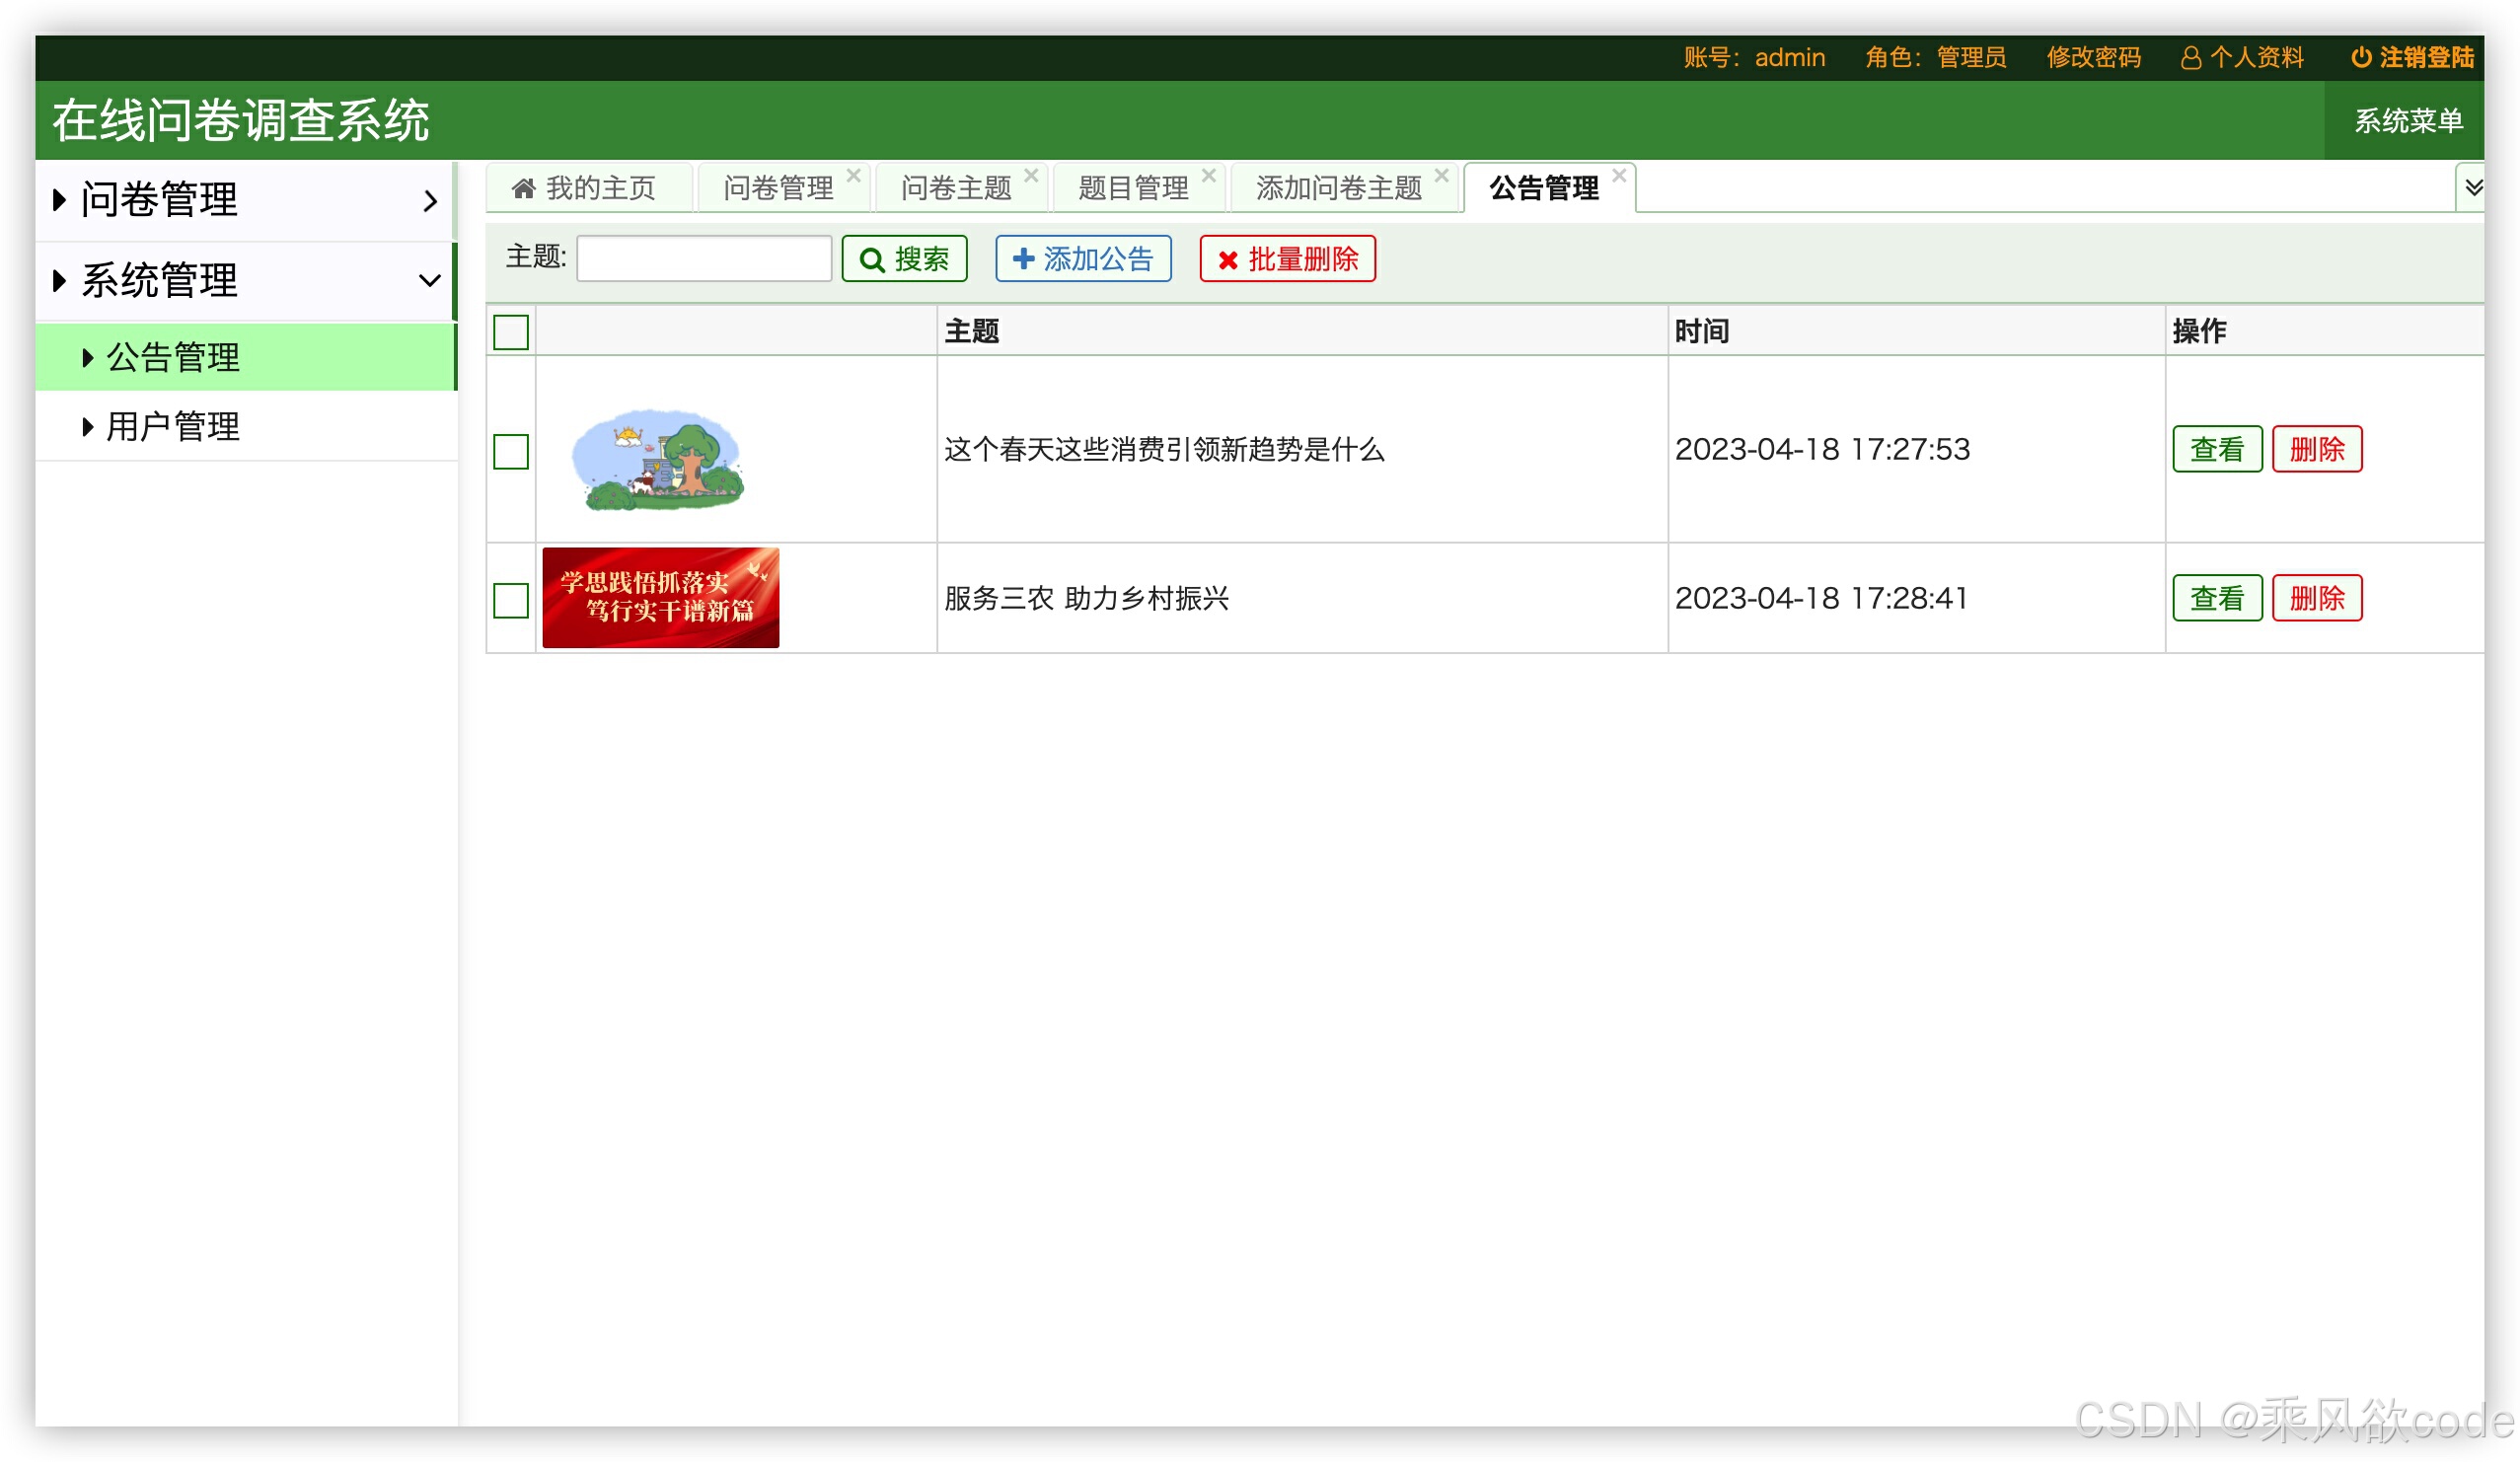Viewport: 2520px width, 1462px height.
Task: Close the 添加问卷主题 tab via X
Action: click(x=1441, y=176)
